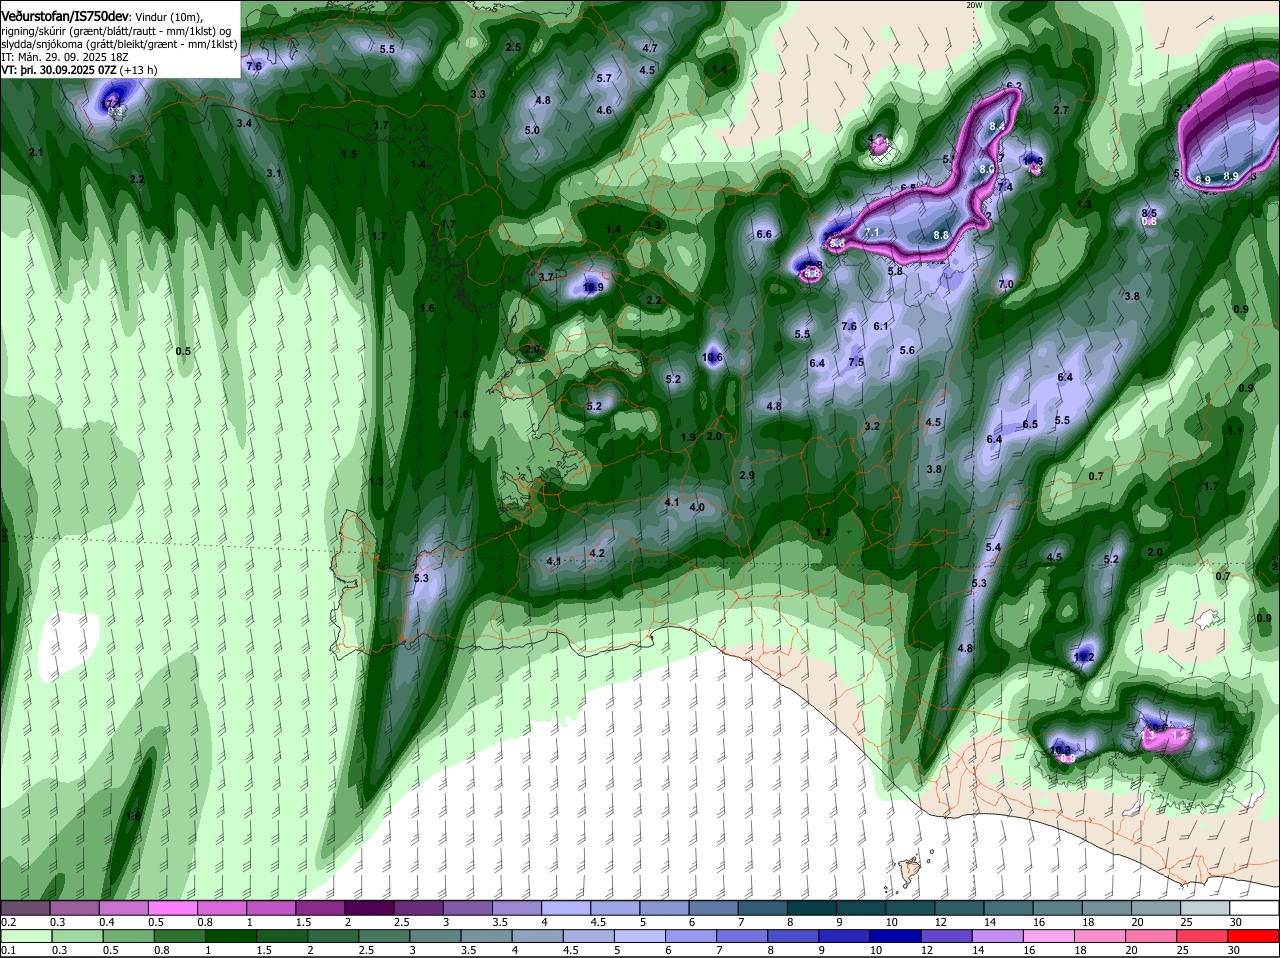This screenshot has width=1280, height=958.
Task: Click the map value '1.1' near the right edge
Action: pyautogui.click(x=1235, y=431)
